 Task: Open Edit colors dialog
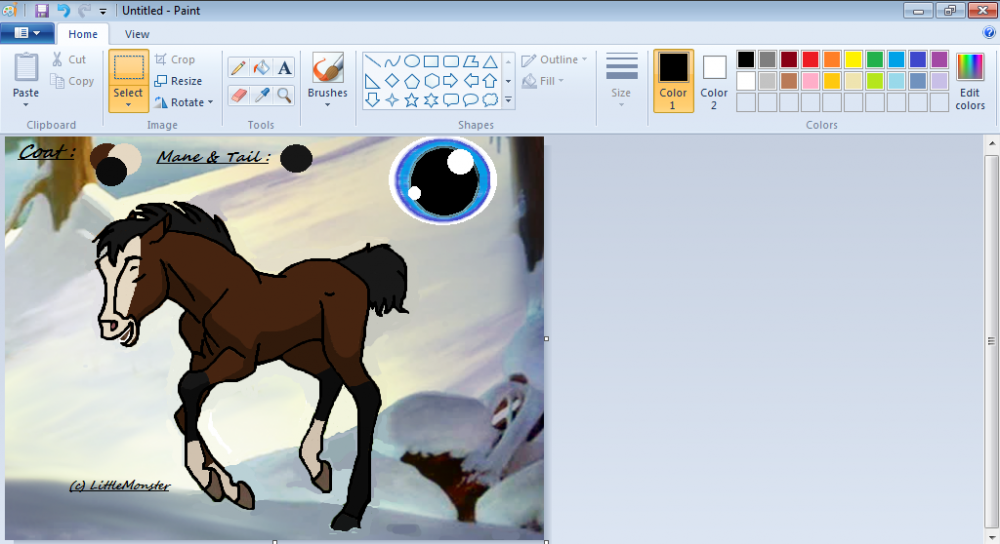[970, 81]
